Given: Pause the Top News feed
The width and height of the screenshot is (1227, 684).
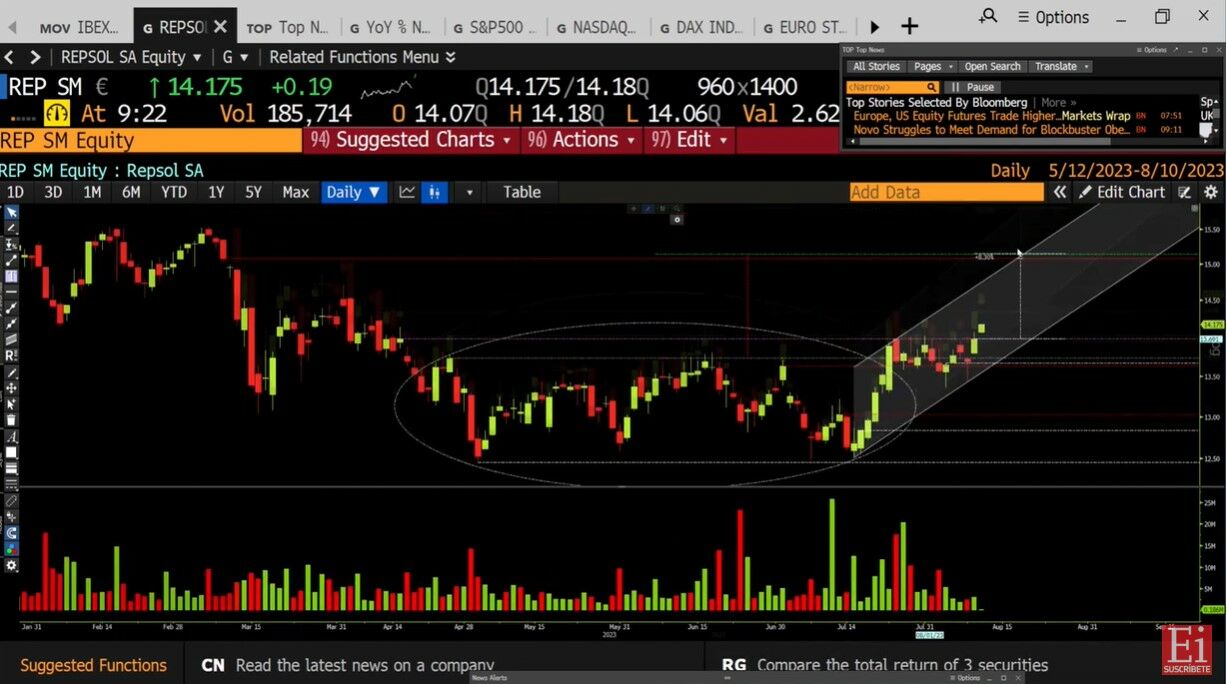Looking at the screenshot, I should [973, 87].
